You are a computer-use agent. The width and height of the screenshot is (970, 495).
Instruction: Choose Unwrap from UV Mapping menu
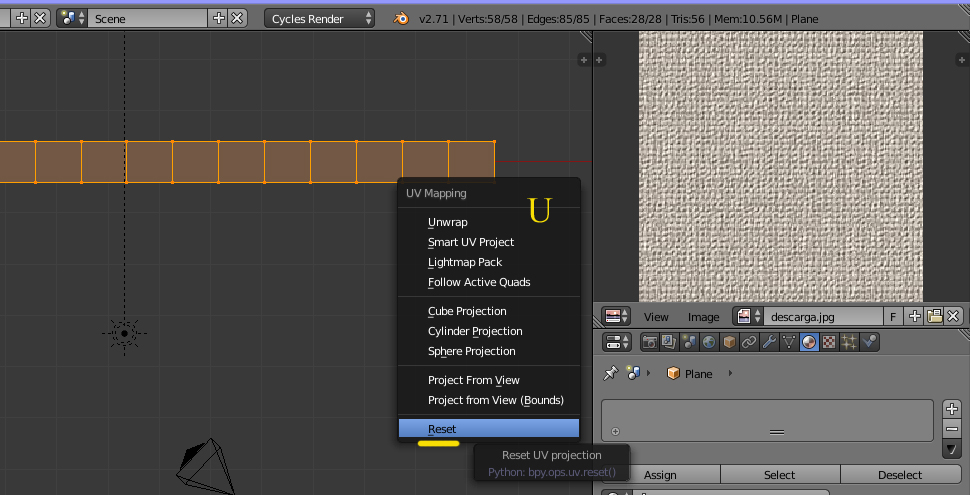point(489,222)
